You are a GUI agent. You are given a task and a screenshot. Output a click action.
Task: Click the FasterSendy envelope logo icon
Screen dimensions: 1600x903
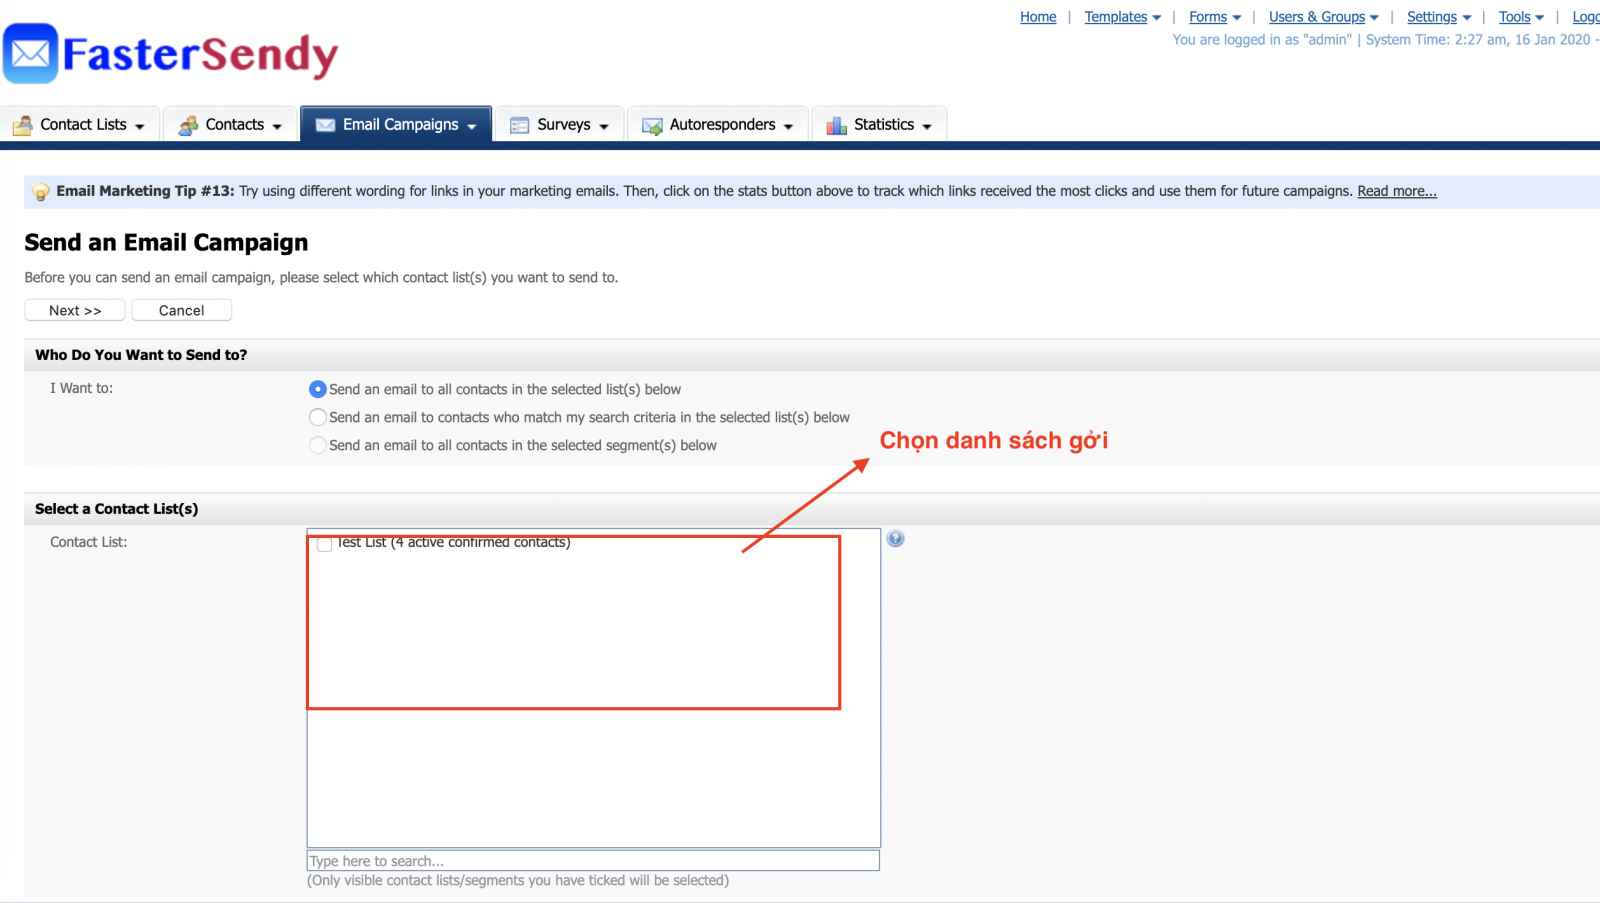click(x=30, y=54)
